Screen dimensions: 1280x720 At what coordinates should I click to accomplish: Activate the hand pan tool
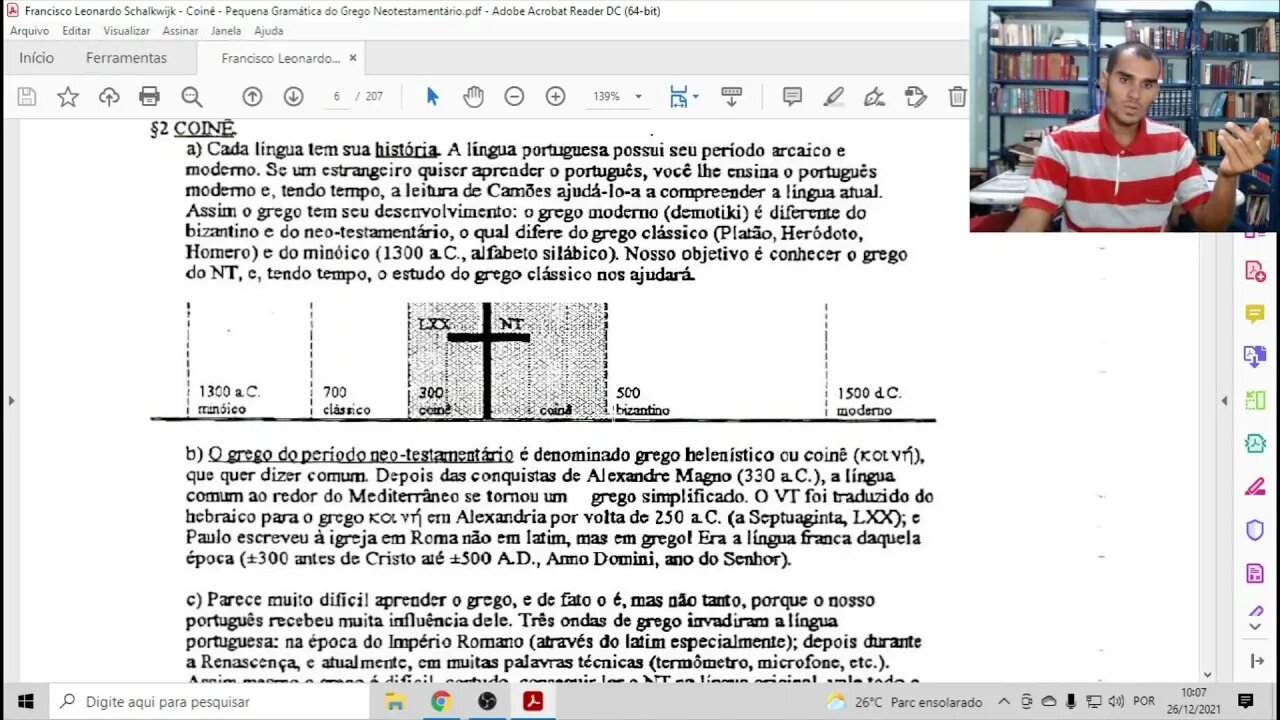click(473, 97)
